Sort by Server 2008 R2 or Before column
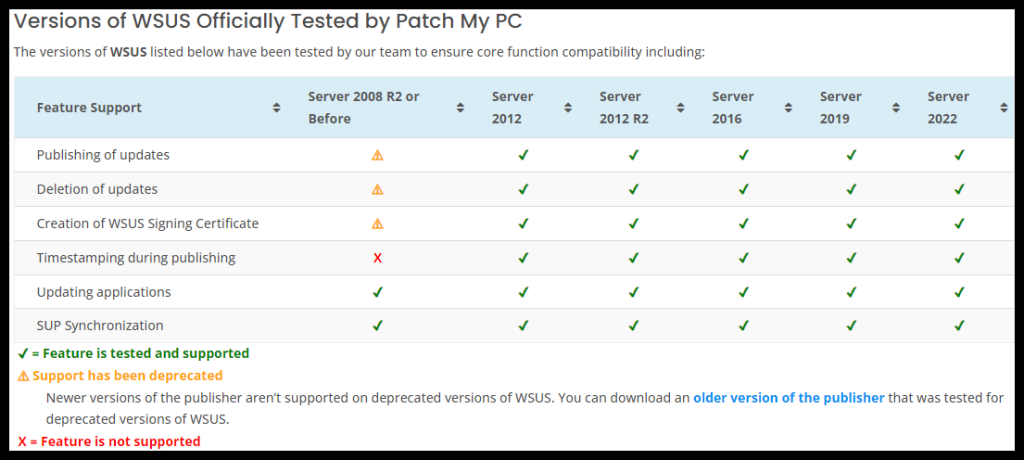The width and height of the screenshot is (1024, 460). click(x=460, y=108)
